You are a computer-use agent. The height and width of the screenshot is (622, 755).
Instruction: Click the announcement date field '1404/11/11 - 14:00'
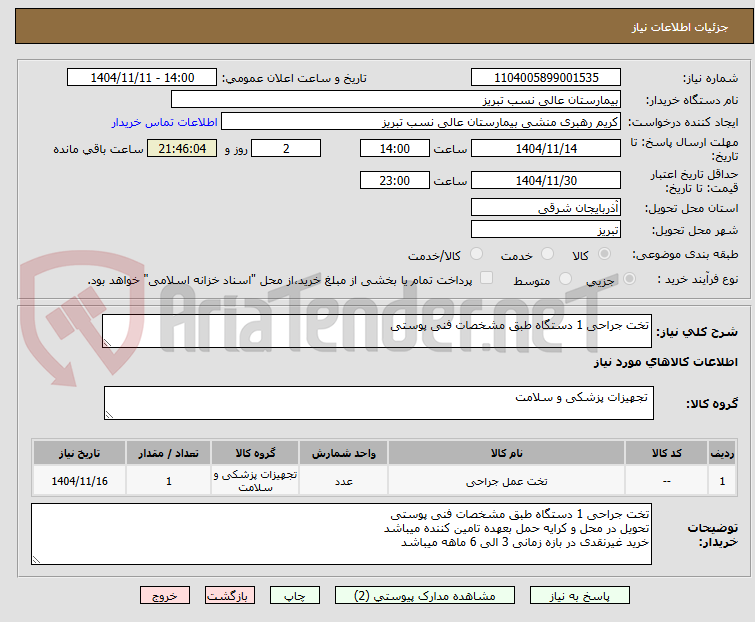[142, 78]
